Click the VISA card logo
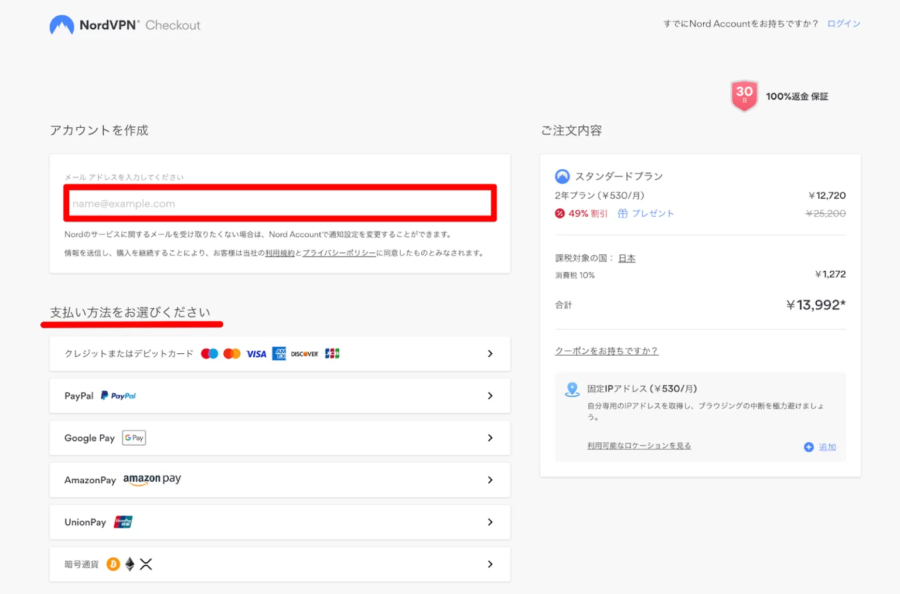This screenshot has width=900, height=594. pos(256,354)
